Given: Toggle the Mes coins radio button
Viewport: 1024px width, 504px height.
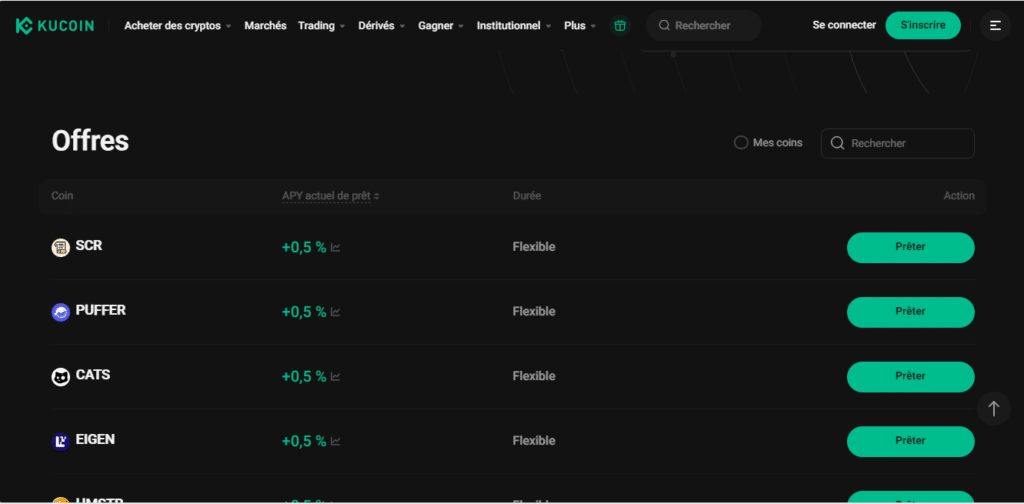Looking at the screenshot, I should [x=741, y=142].
